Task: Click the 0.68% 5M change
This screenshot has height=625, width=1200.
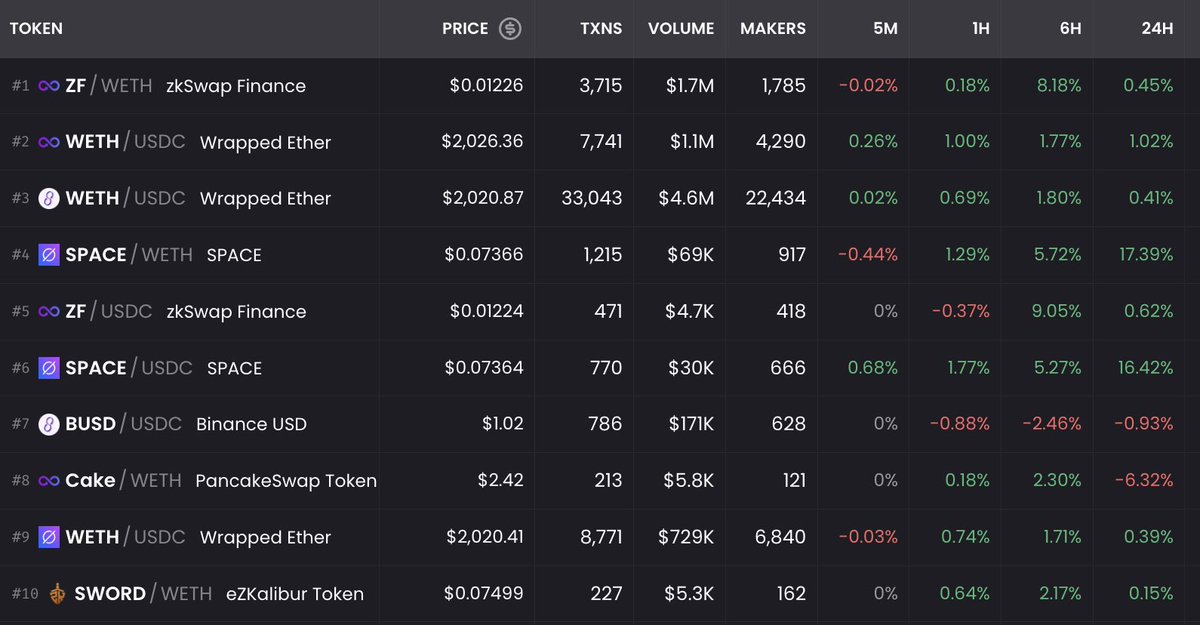Action: (x=873, y=368)
